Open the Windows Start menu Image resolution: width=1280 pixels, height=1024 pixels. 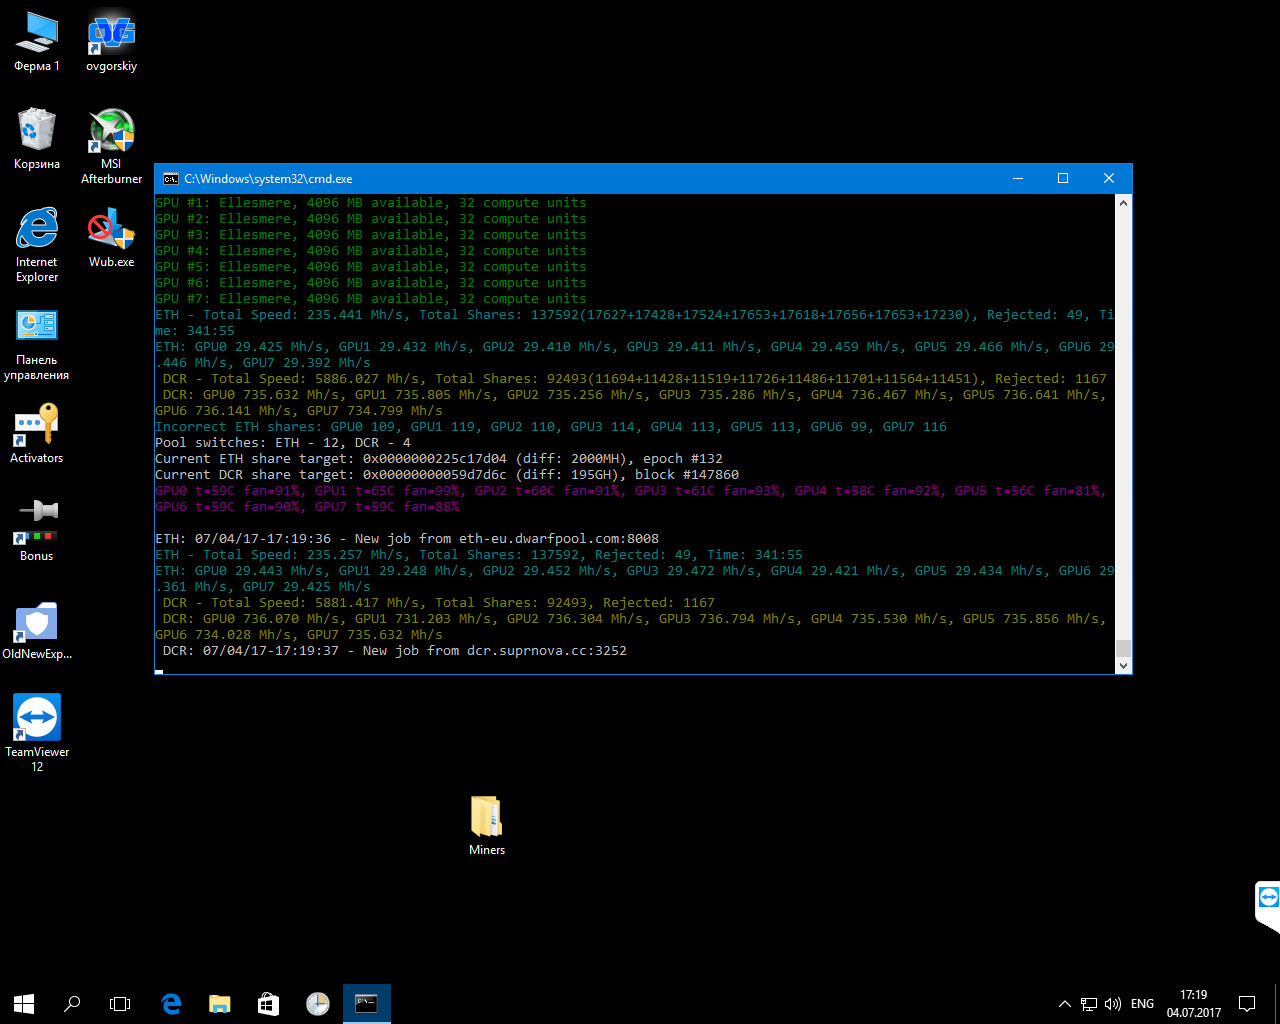[x=24, y=1003]
